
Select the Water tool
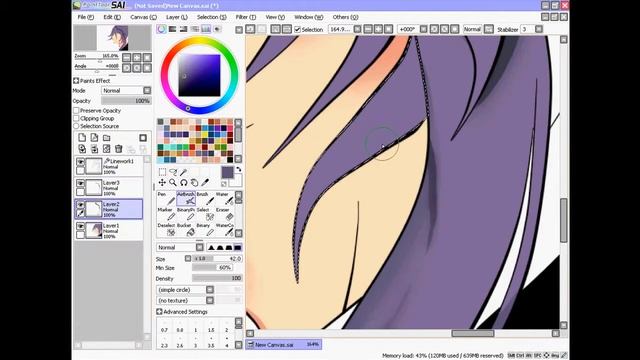[224, 198]
